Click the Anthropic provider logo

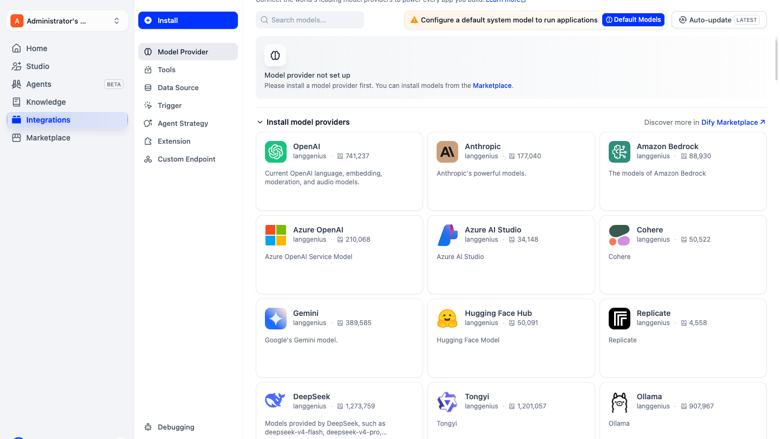pos(447,152)
